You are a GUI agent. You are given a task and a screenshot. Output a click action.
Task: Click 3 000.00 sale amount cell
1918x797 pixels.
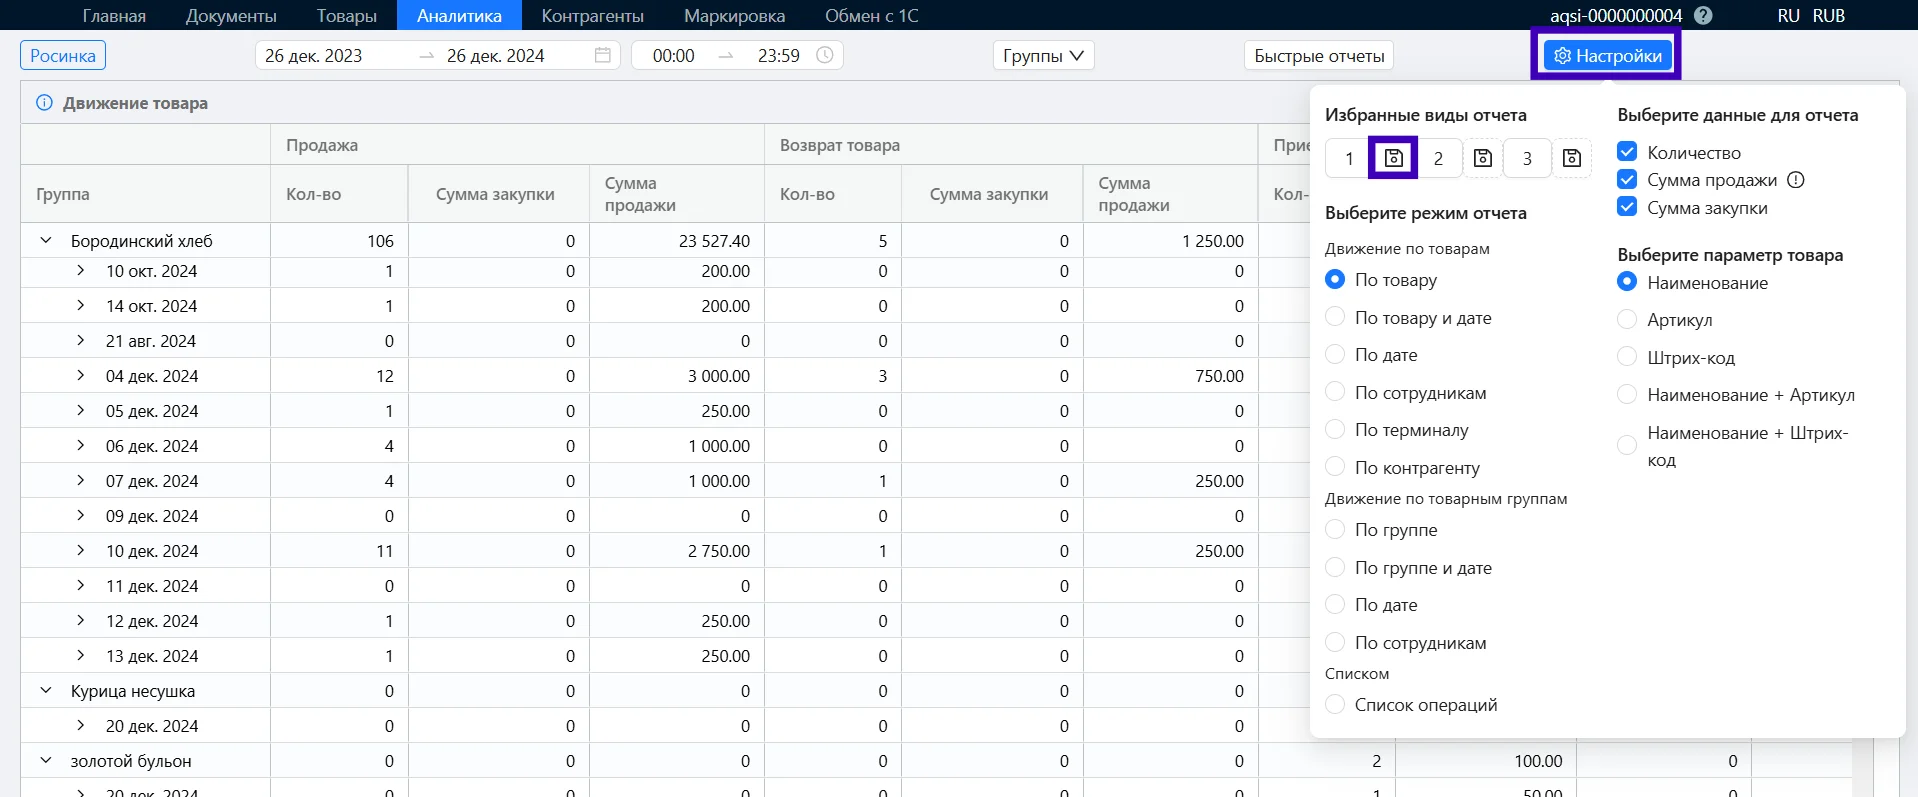(677, 375)
